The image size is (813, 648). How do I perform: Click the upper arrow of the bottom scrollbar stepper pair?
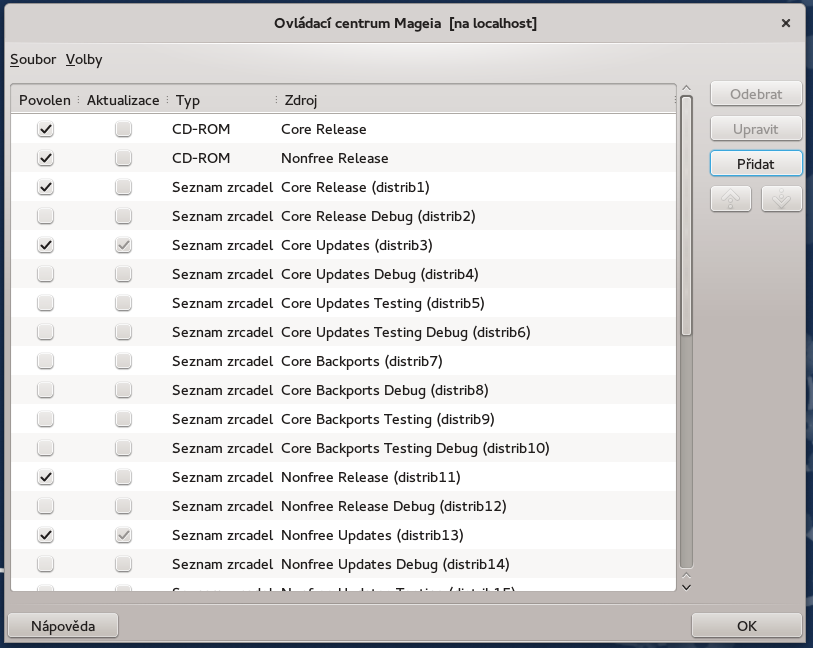click(686, 576)
